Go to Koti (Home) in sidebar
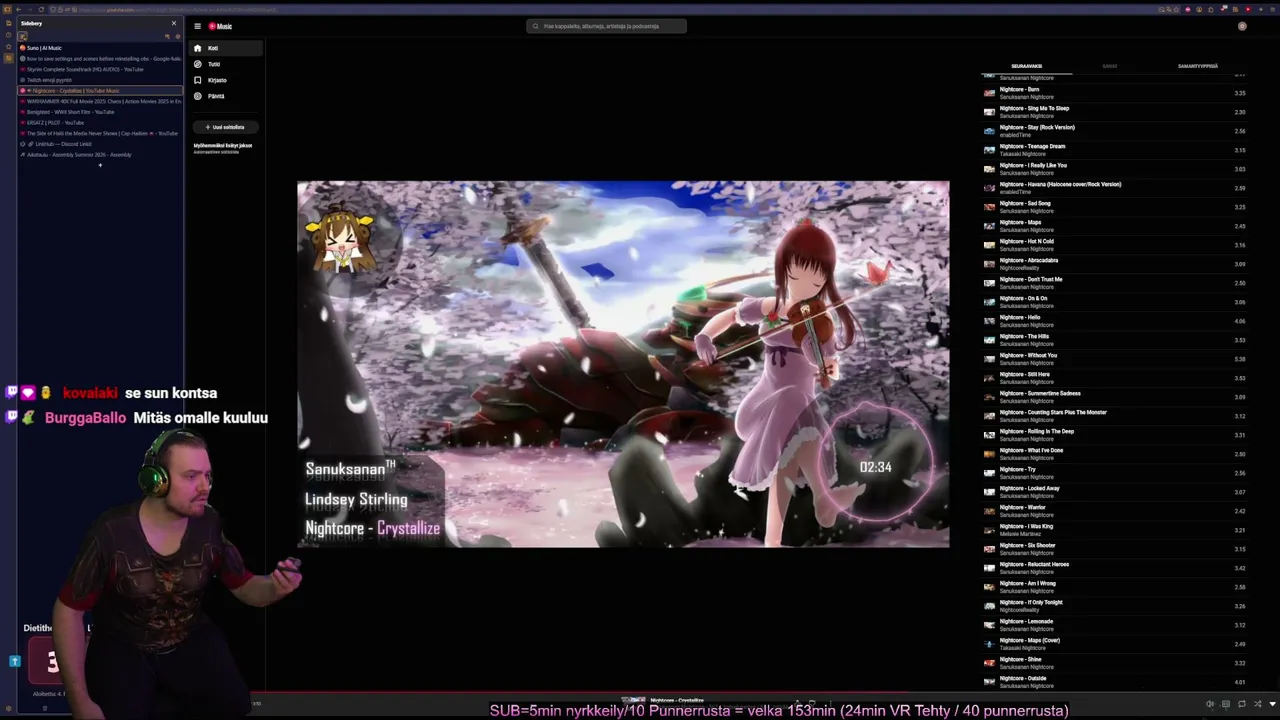1280x720 pixels. (x=227, y=48)
